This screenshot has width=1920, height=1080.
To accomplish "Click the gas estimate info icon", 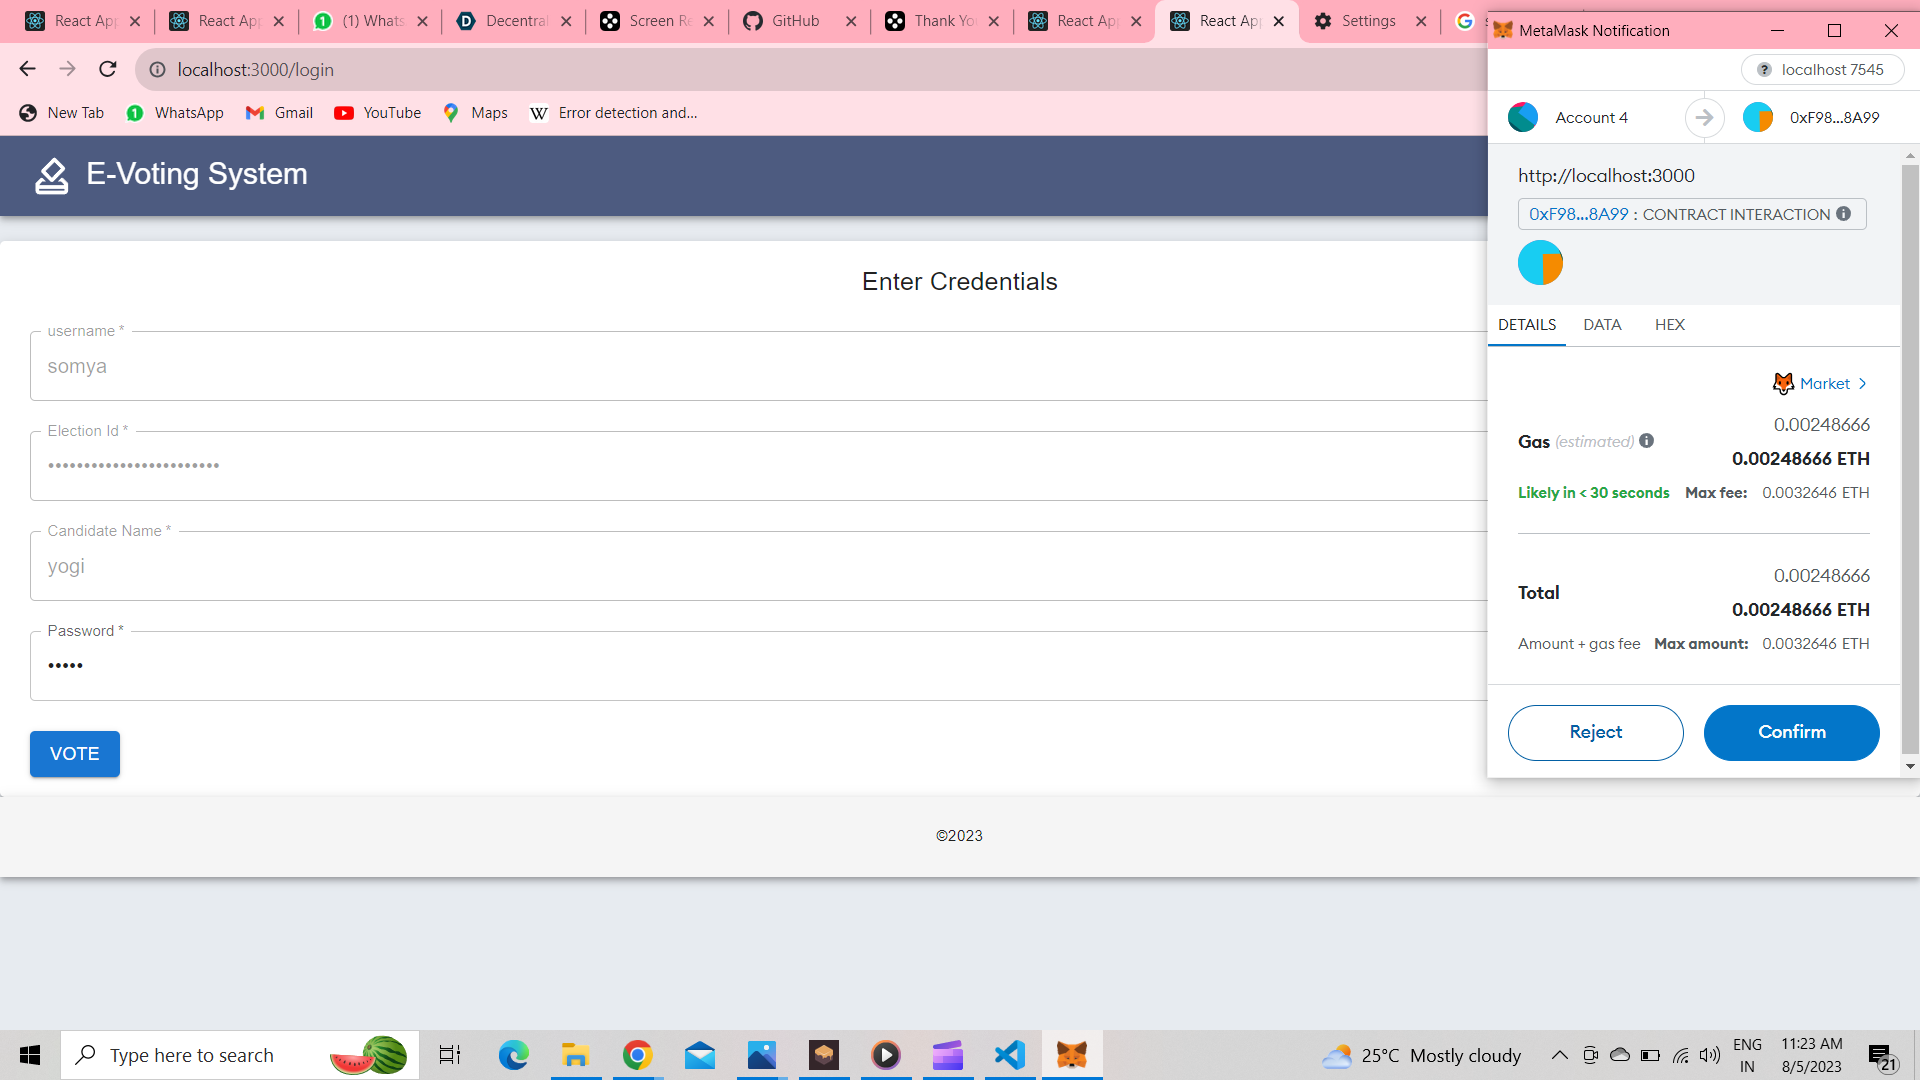I will coord(1647,441).
